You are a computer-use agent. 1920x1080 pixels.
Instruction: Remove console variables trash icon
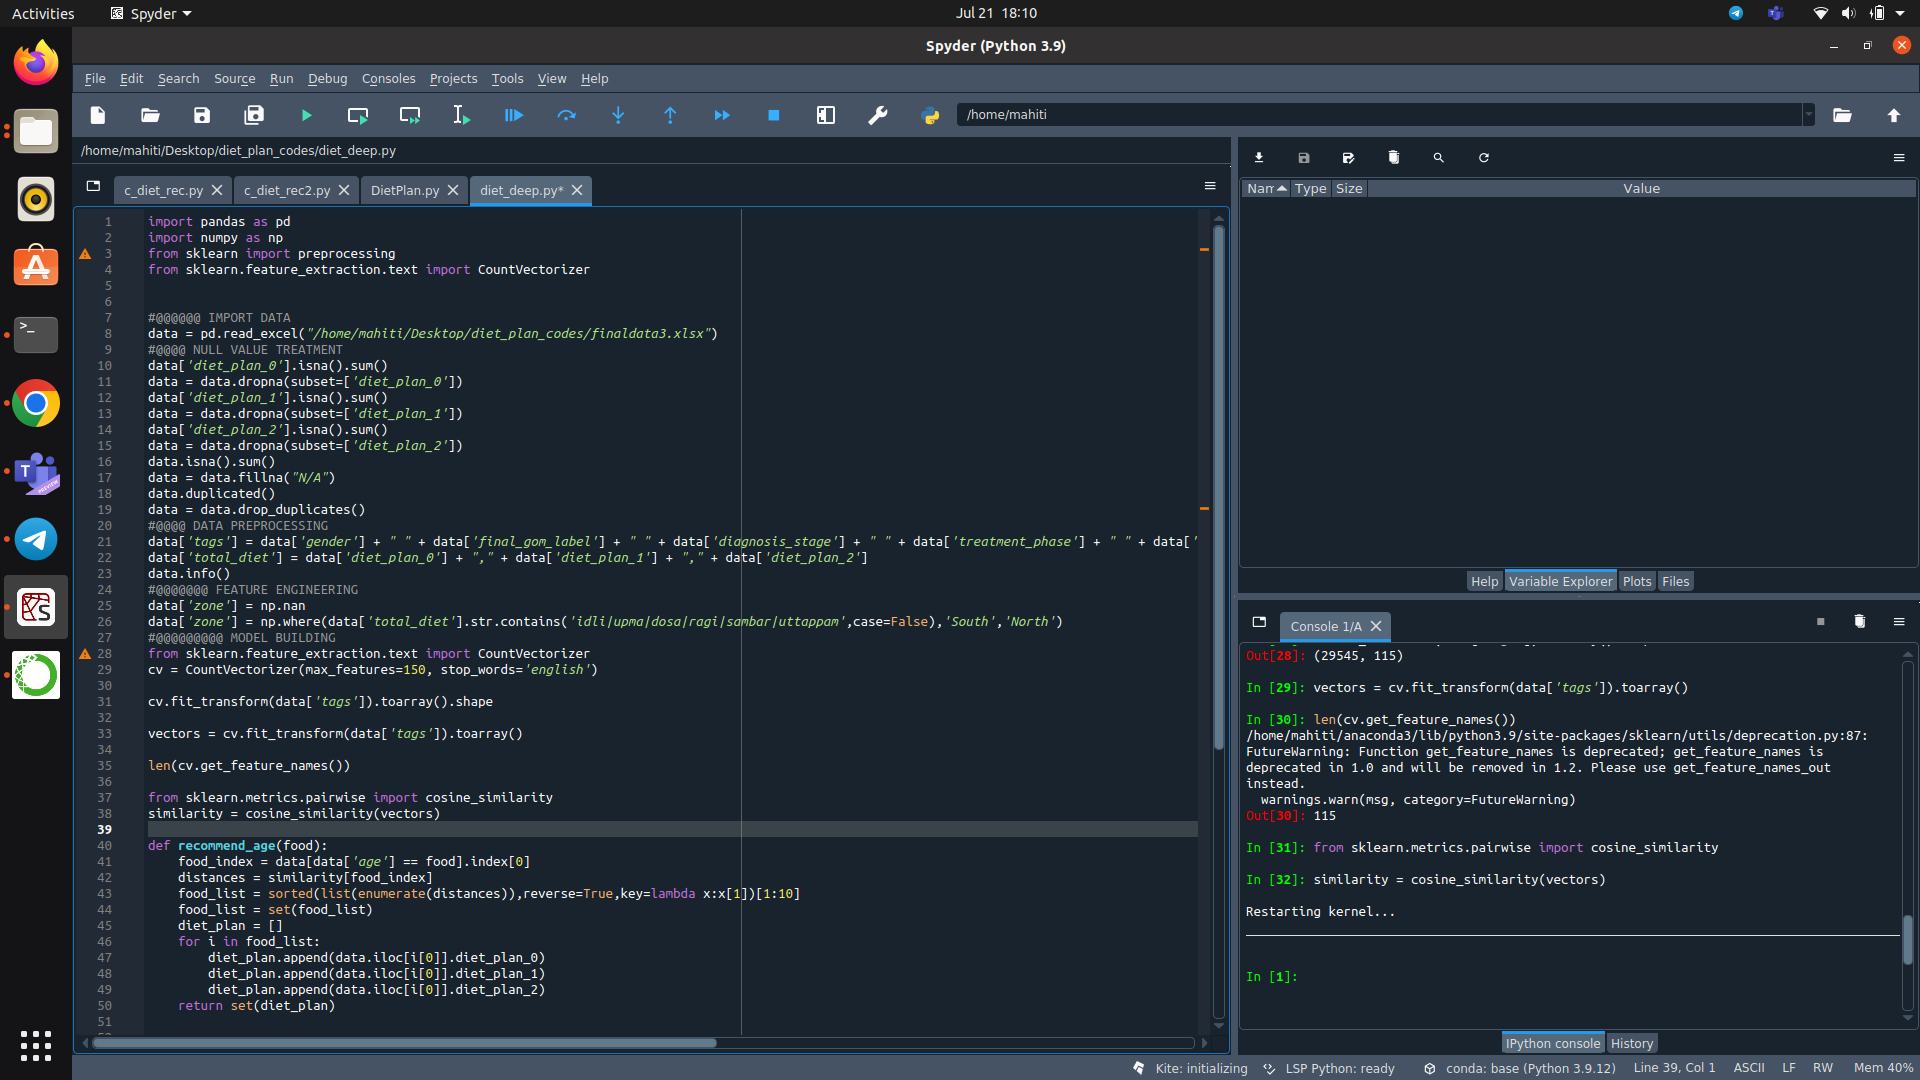[x=1860, y=622]
